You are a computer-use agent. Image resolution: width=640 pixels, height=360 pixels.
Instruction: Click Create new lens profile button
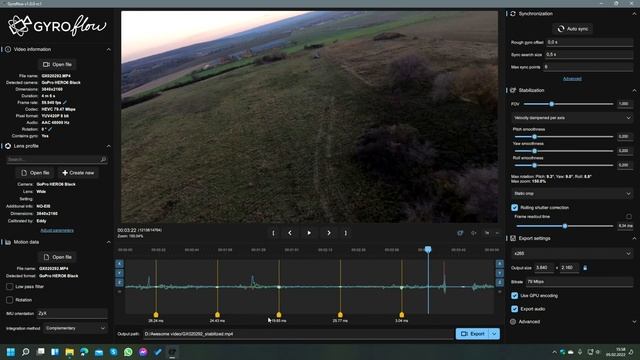pyautogui.click(x=78, y=173)
